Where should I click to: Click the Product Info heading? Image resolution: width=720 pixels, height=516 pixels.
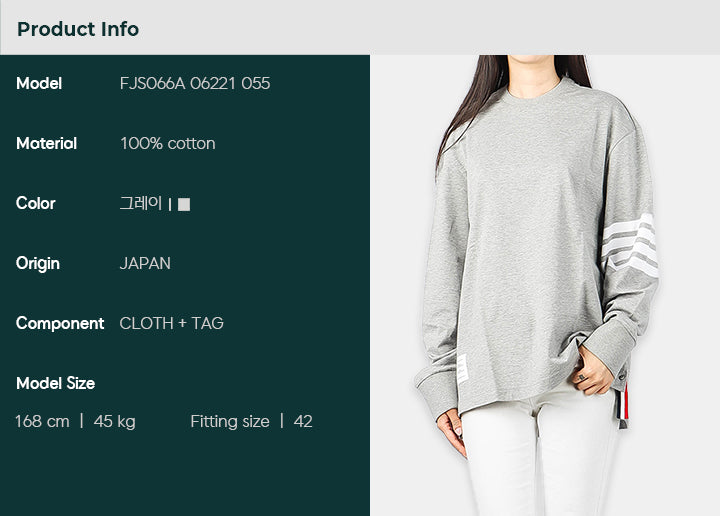(x=78, y=29)
